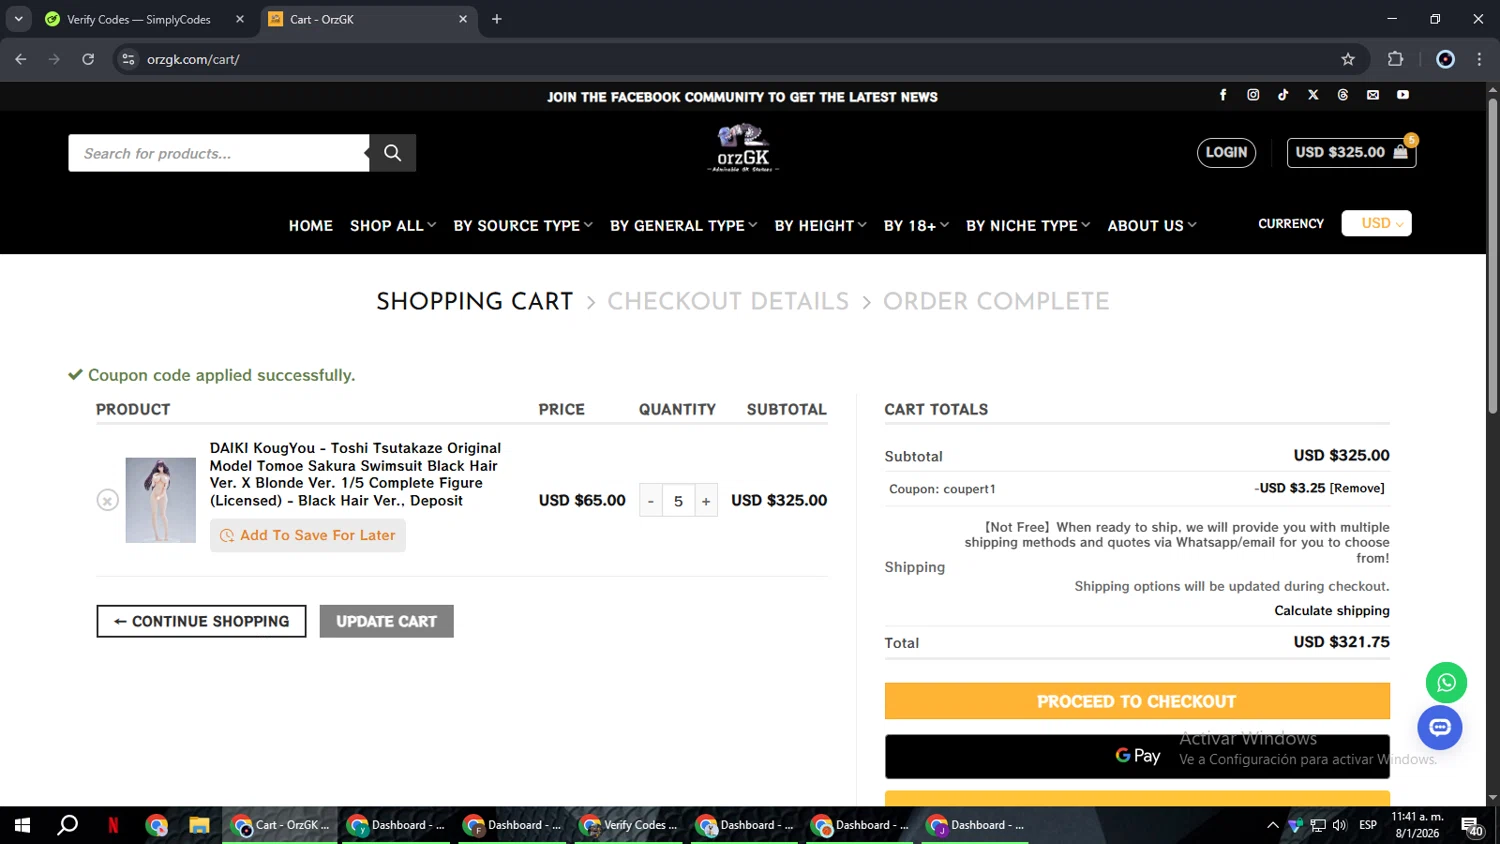Go to the HOME menu item

coord(311,226)
